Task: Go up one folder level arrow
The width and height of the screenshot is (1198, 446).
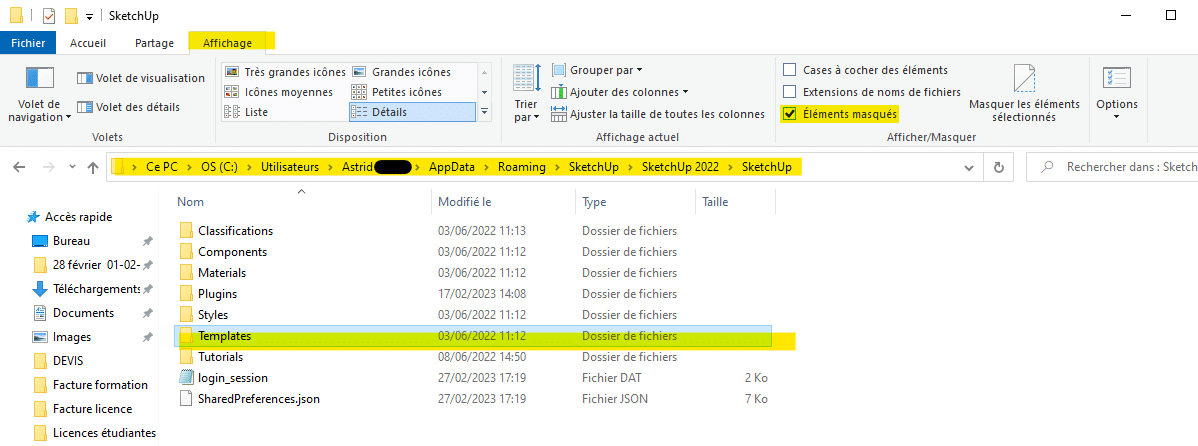Action: (x=93, y=167)
